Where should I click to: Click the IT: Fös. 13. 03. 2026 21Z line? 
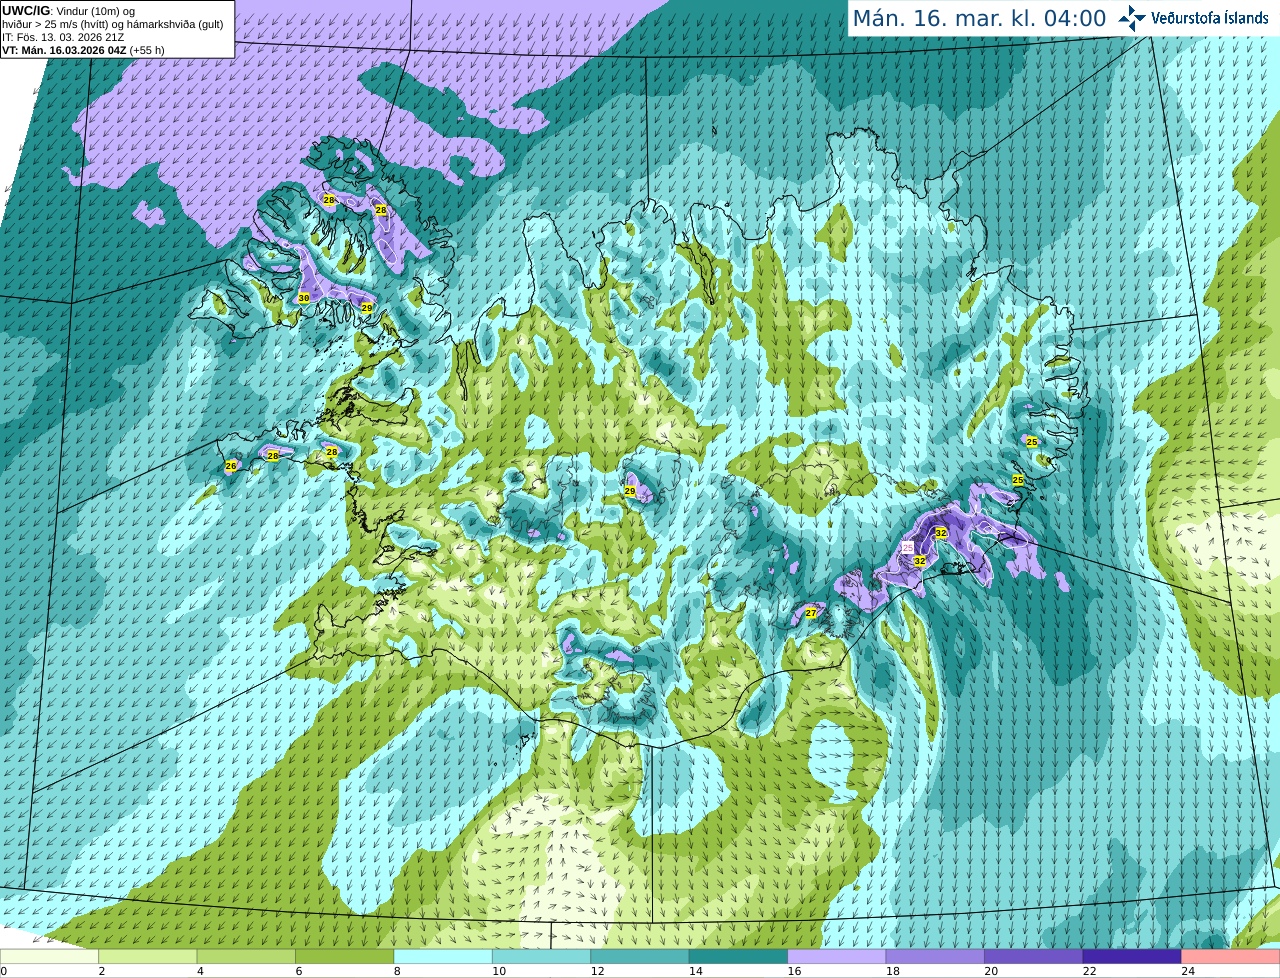tap(63, 37)
